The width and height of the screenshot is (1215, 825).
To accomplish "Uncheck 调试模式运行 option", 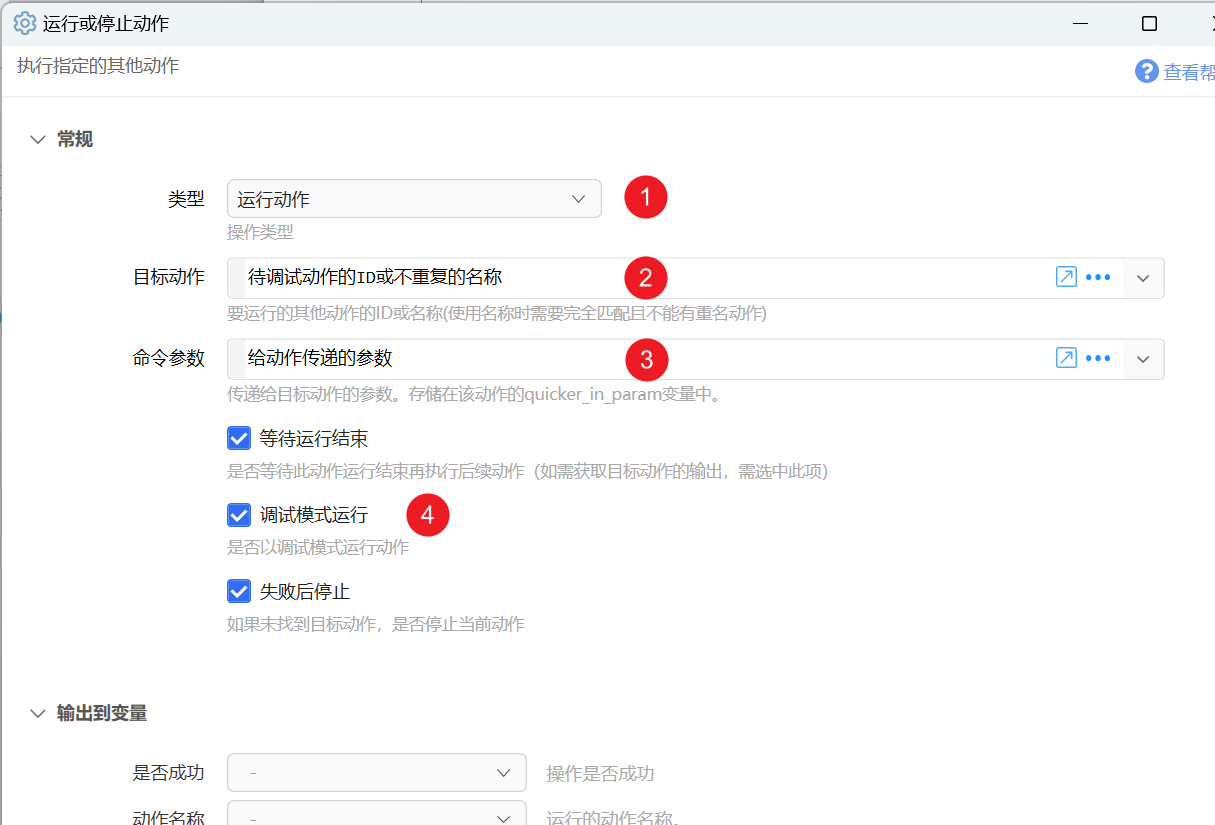I will pyautogui.click(x=239, y=515).
